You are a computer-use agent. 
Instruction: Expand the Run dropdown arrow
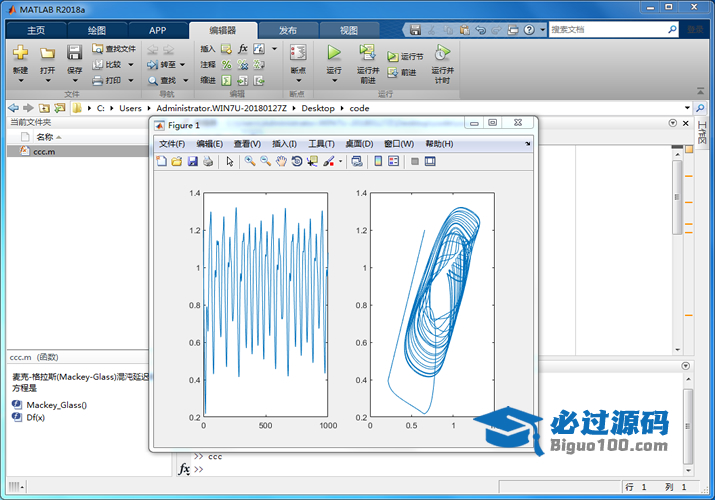334,81
